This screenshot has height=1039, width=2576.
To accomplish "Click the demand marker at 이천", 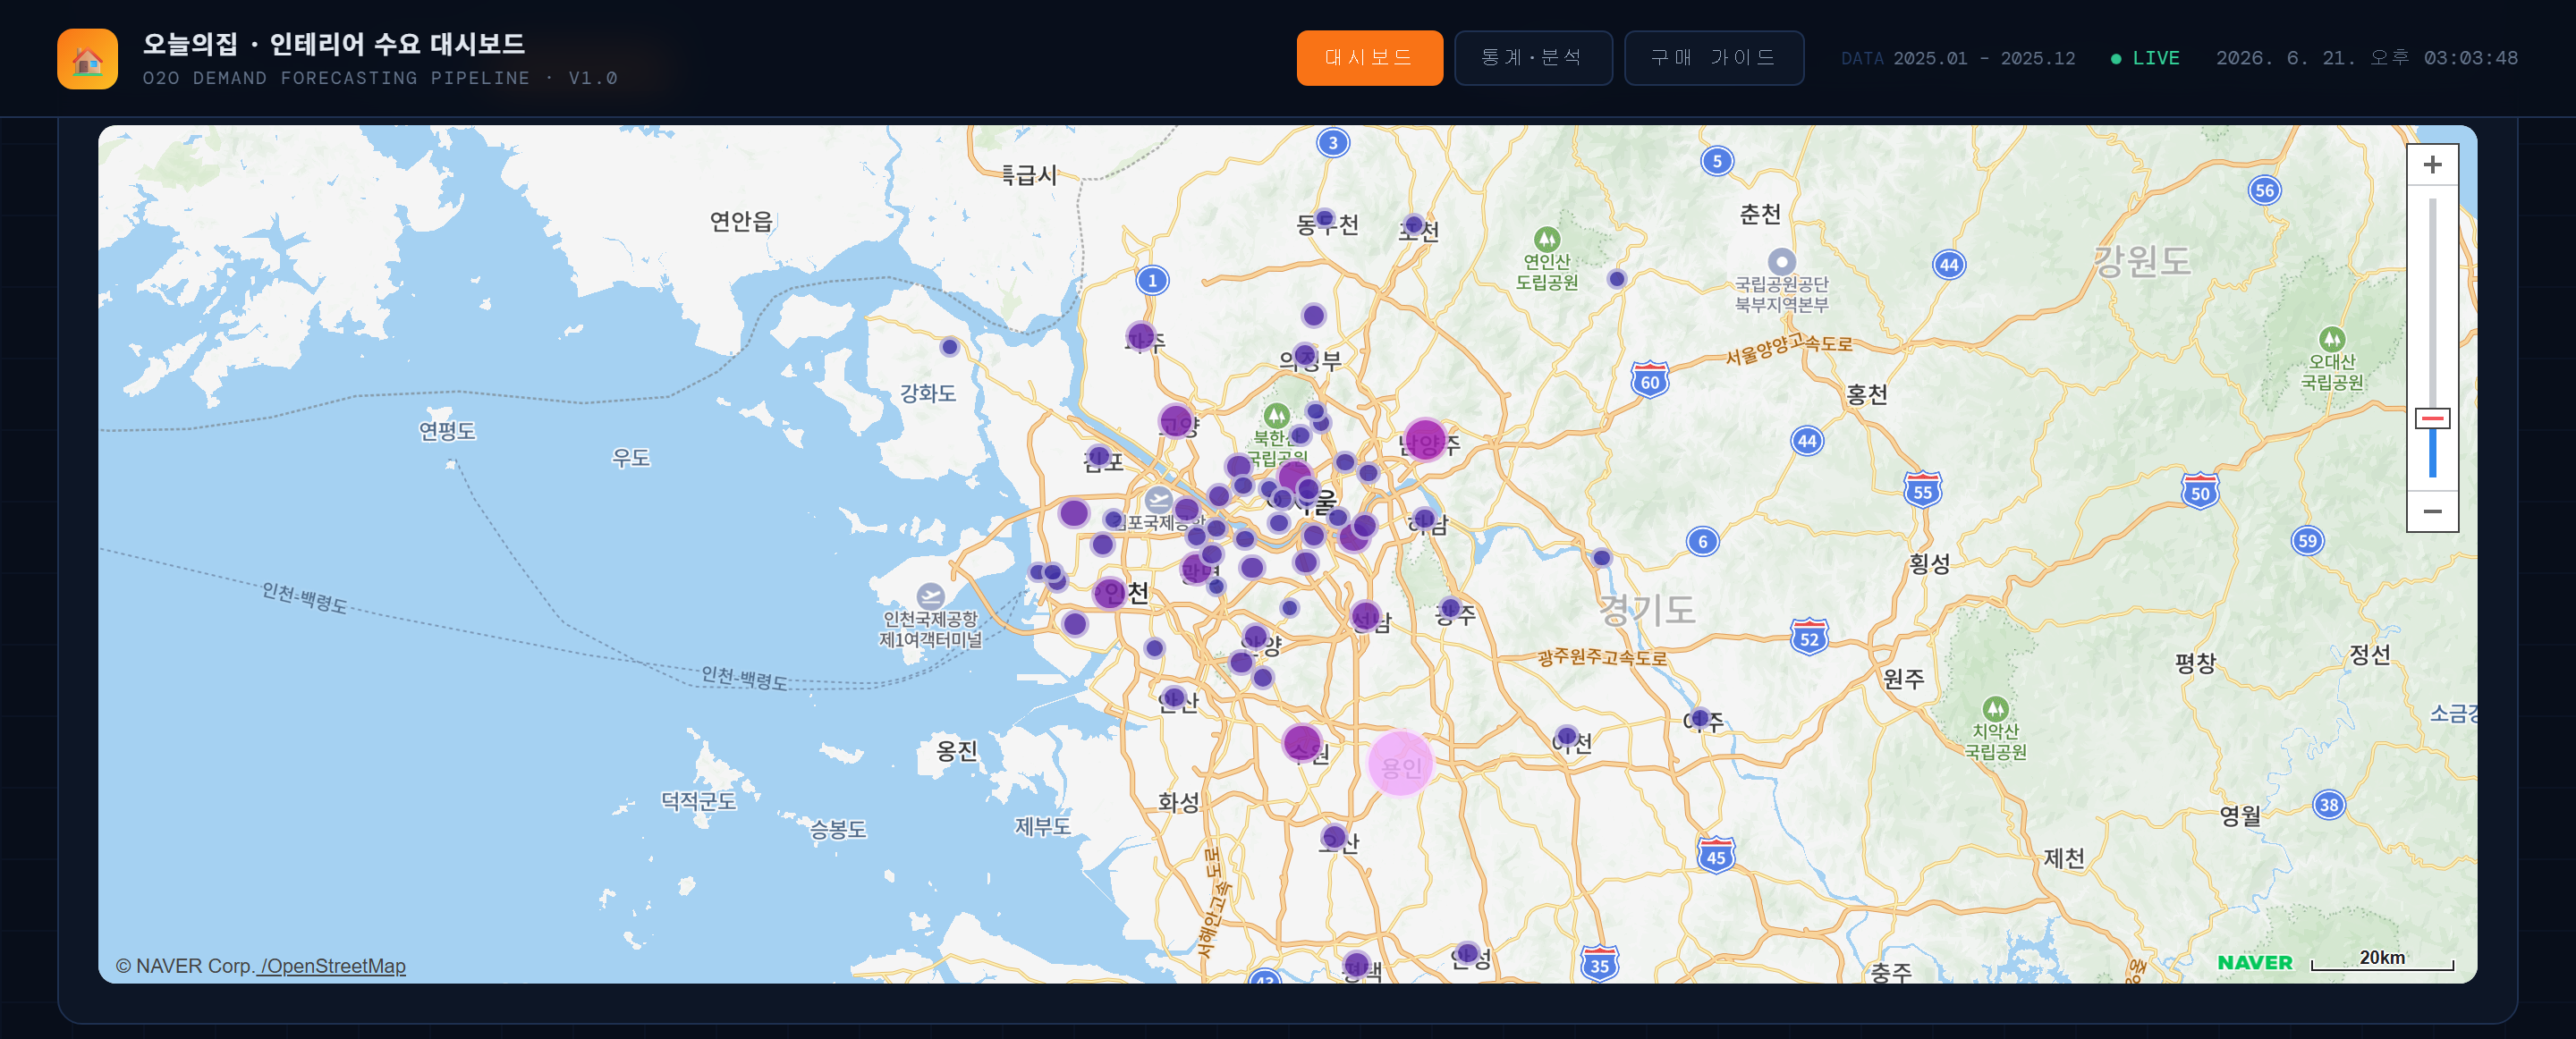I will point(1567,736).
